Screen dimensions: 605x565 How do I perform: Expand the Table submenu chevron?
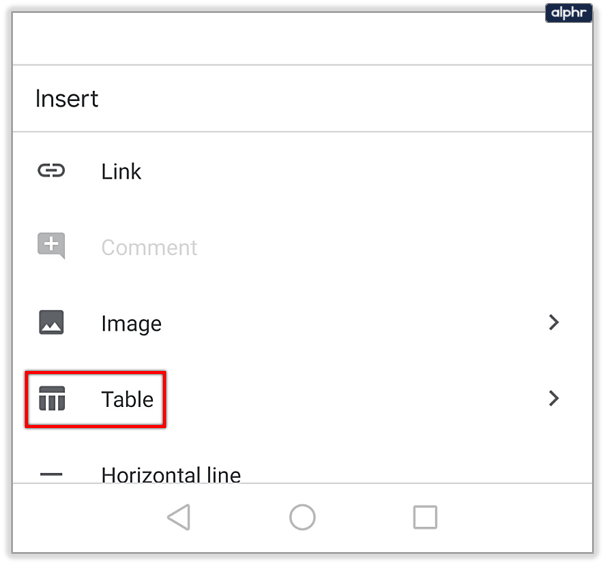click(x=553, y=399)
